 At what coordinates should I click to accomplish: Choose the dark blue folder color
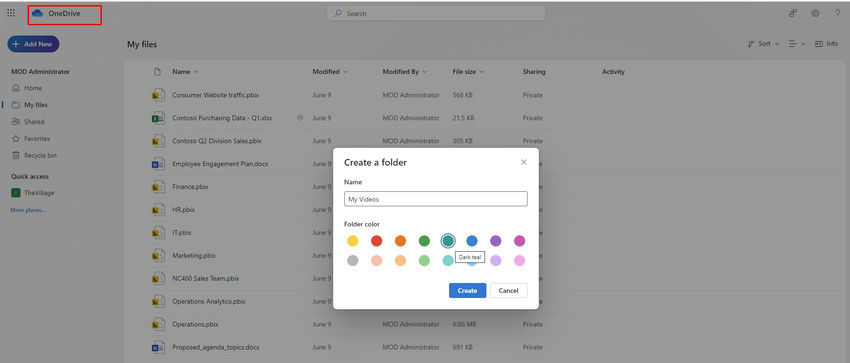coord(472,241)
